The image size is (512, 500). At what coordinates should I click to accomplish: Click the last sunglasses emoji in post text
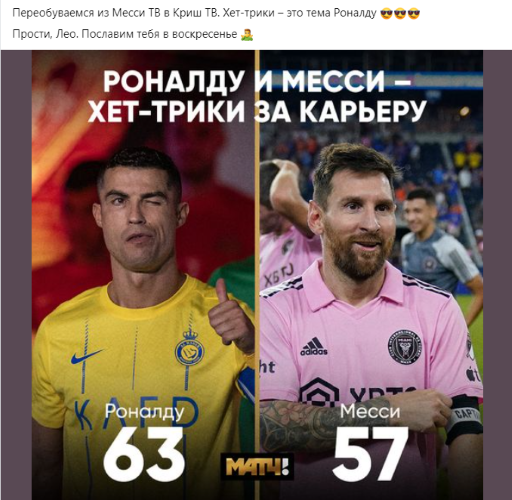click(414, 14)
